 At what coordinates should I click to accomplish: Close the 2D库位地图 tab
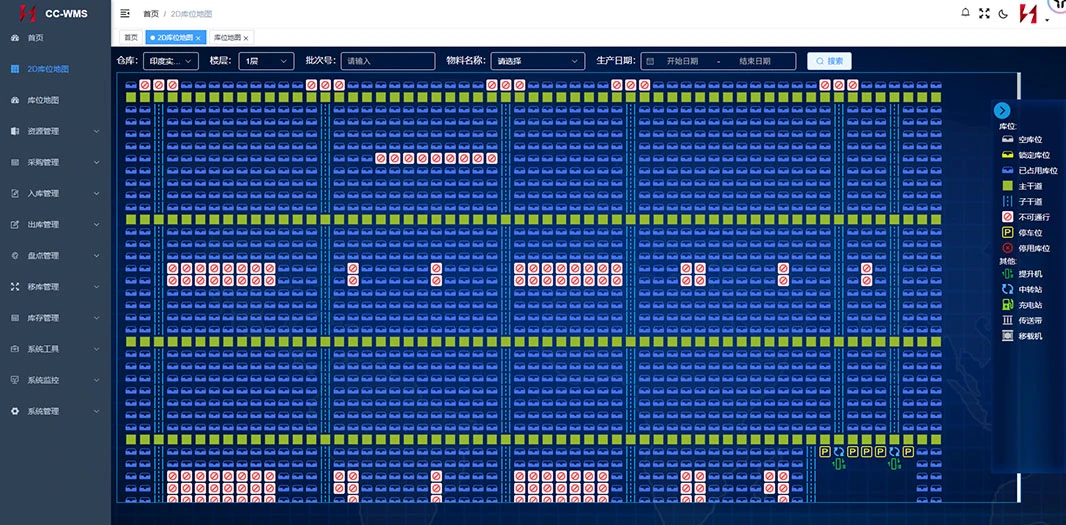point(198,38)
